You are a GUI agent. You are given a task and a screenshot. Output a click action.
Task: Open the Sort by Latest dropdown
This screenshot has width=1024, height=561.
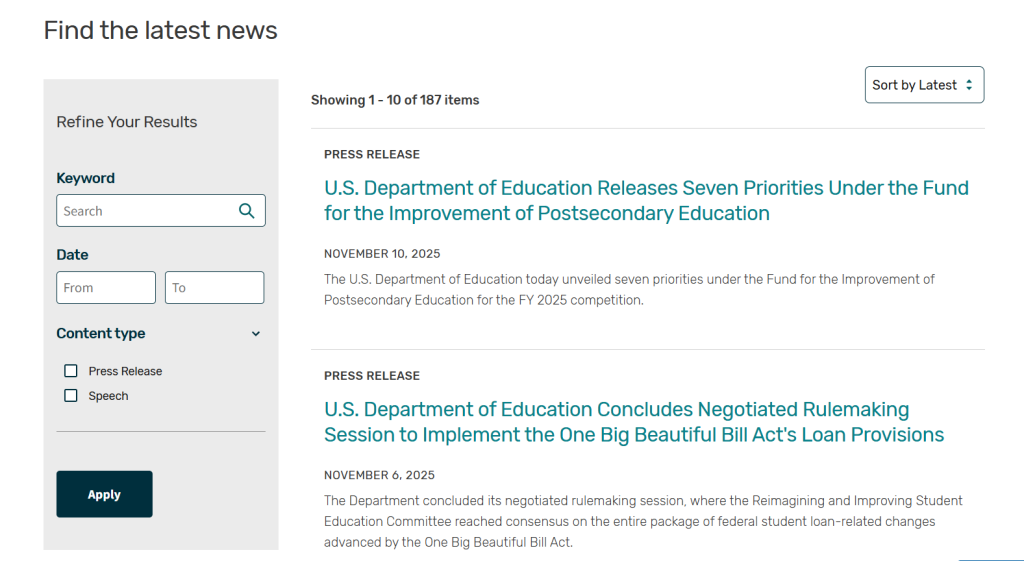pos(924,85)
